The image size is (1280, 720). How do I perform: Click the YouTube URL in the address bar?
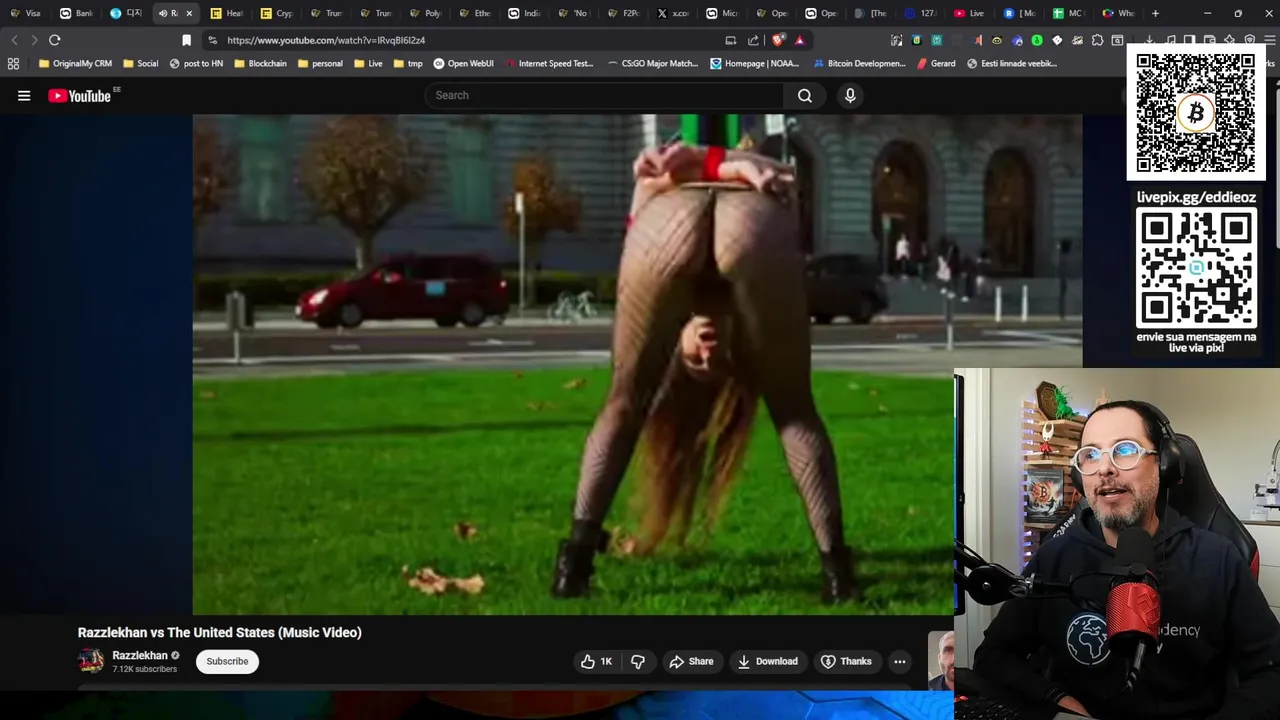pyautogui.click(x=326, y=40)
